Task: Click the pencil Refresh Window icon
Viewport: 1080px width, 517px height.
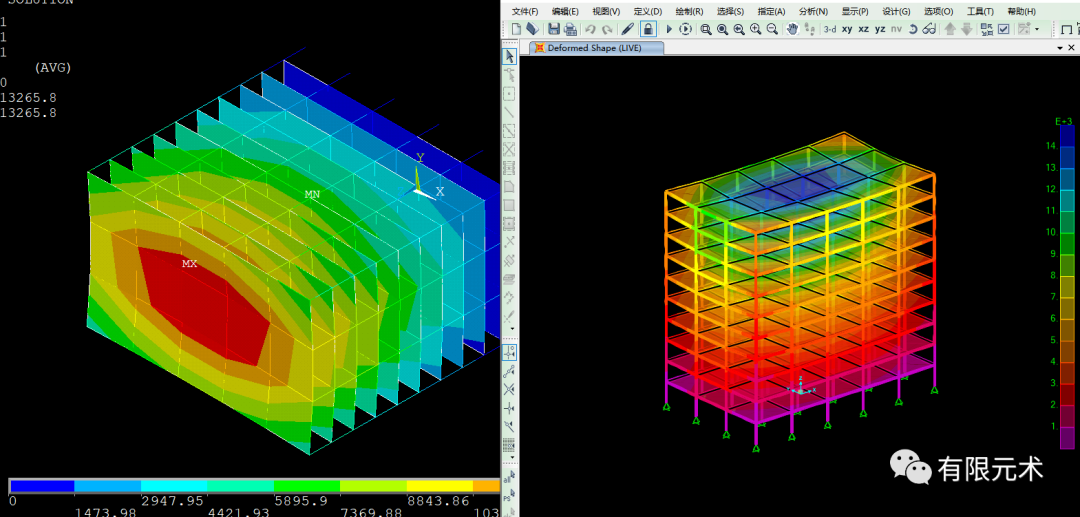Action: tap(627, 29)
